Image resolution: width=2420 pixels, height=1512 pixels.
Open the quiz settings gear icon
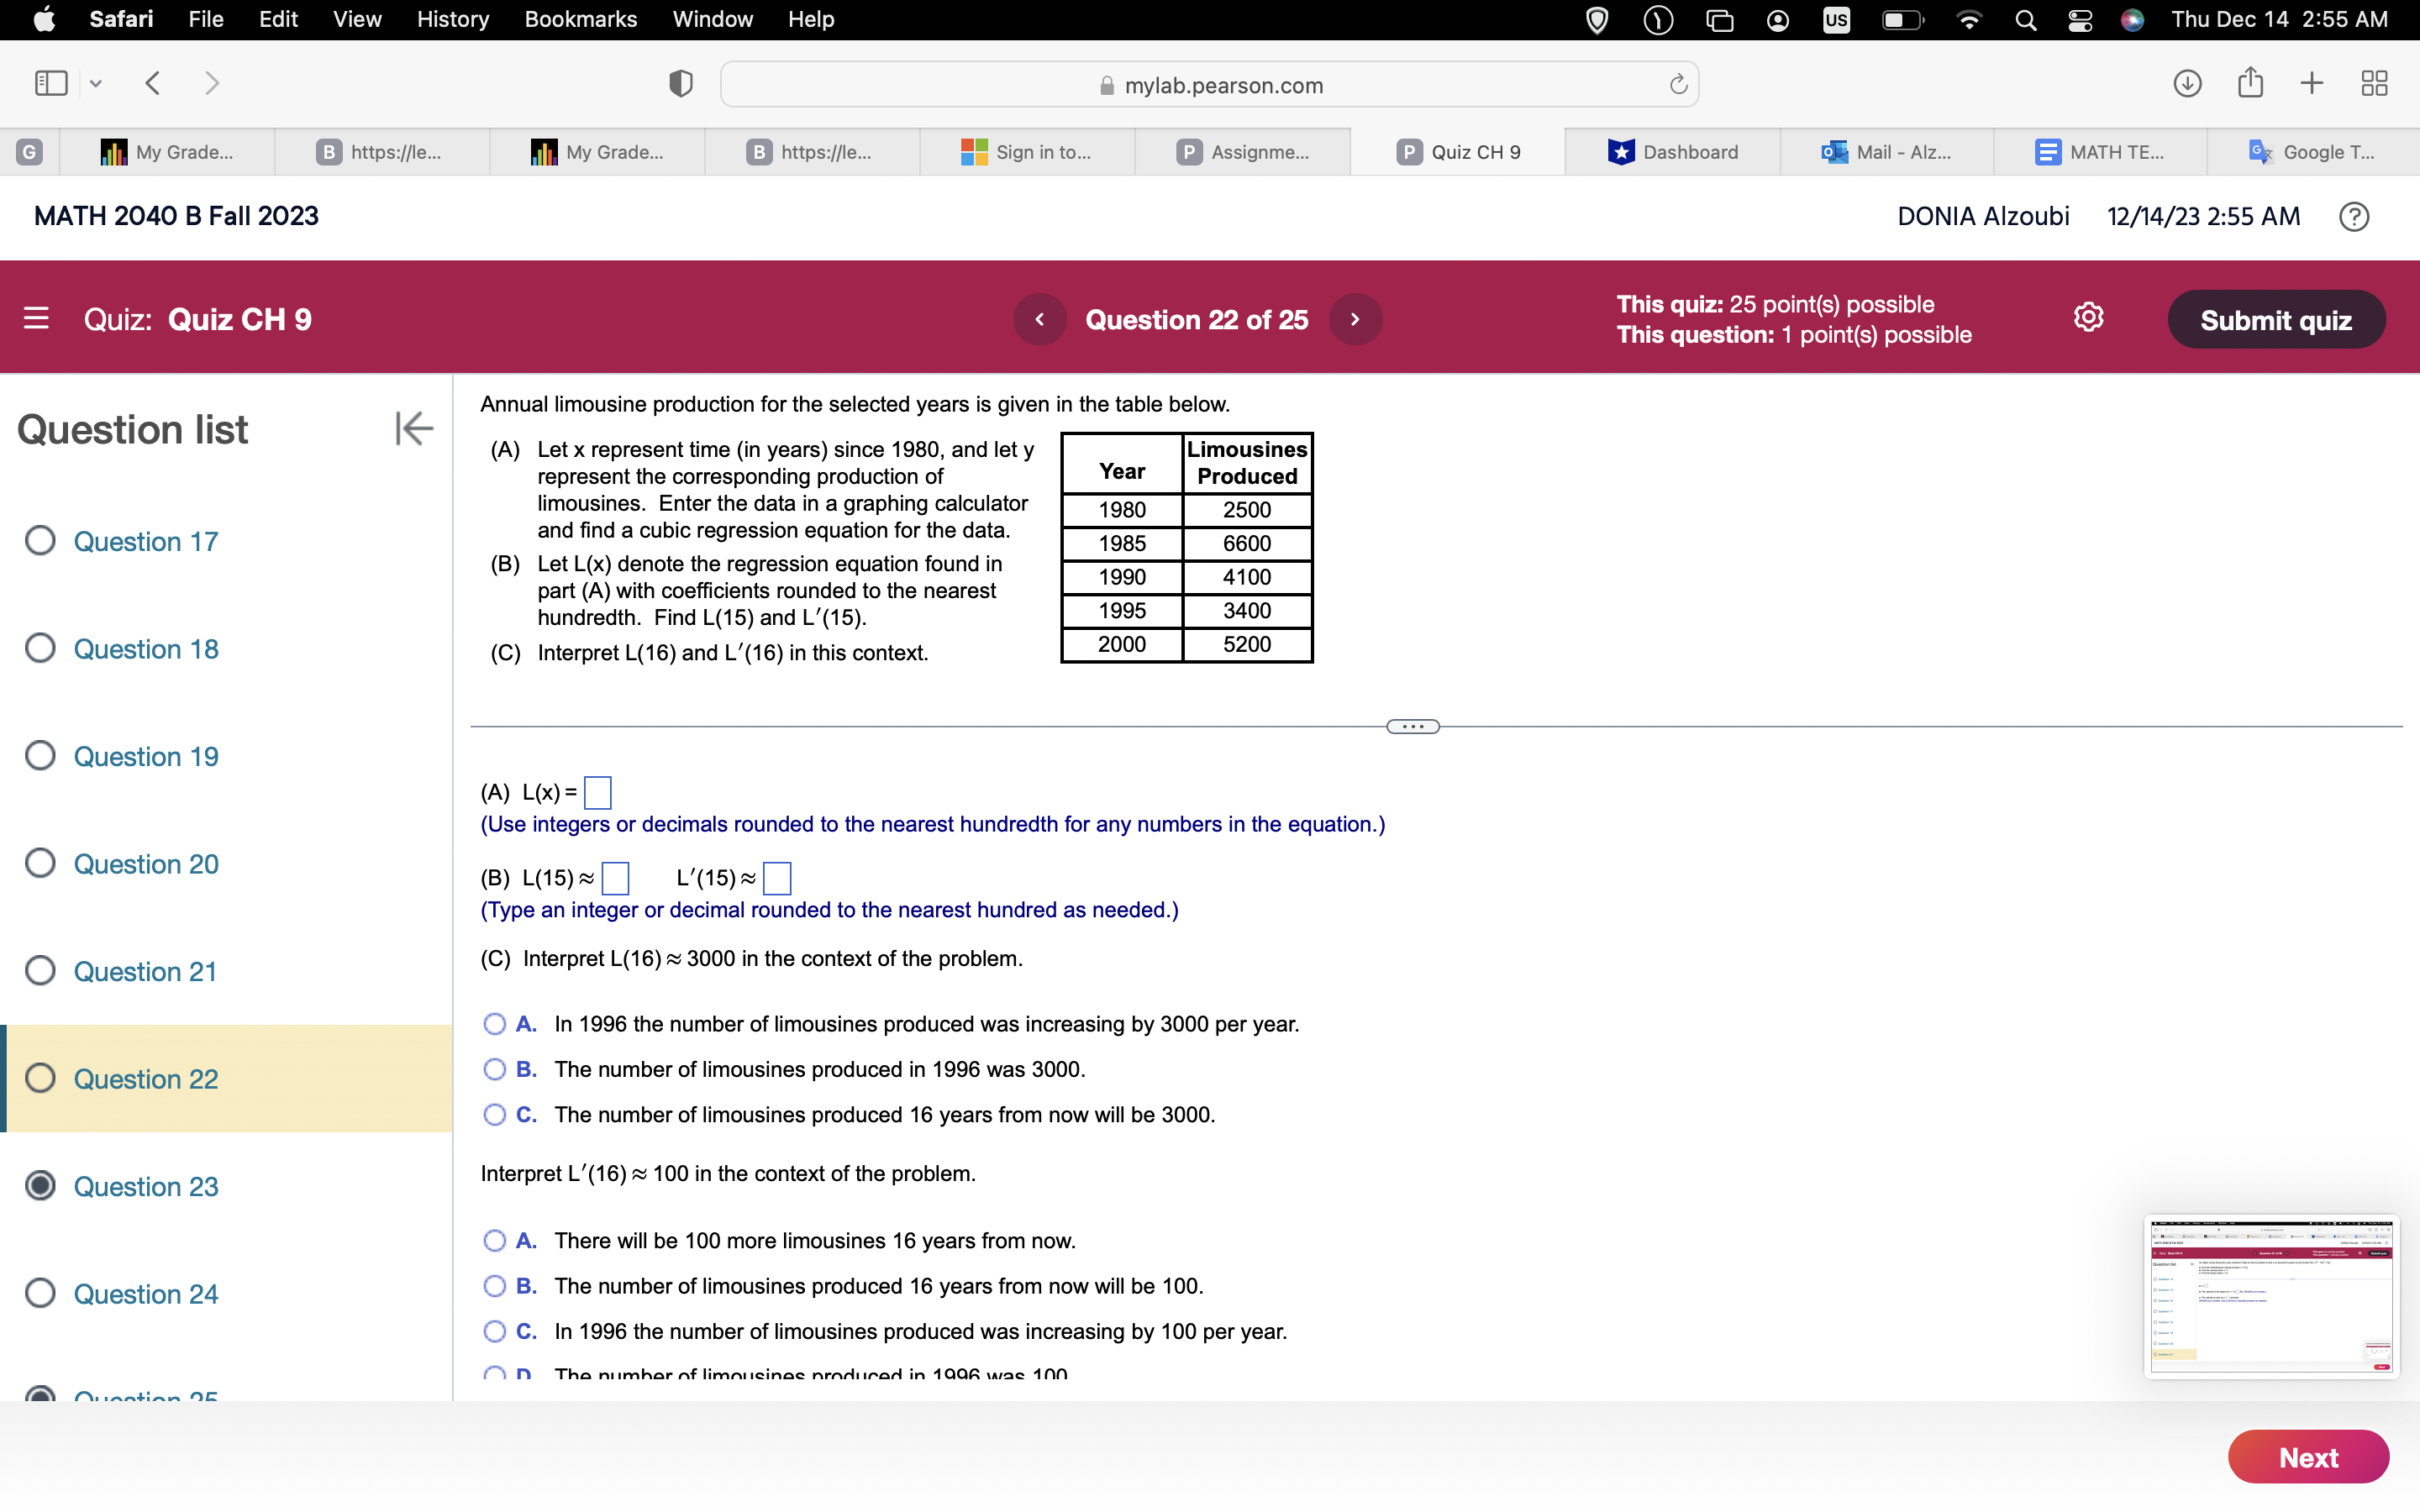click(x=2089, y=317)
